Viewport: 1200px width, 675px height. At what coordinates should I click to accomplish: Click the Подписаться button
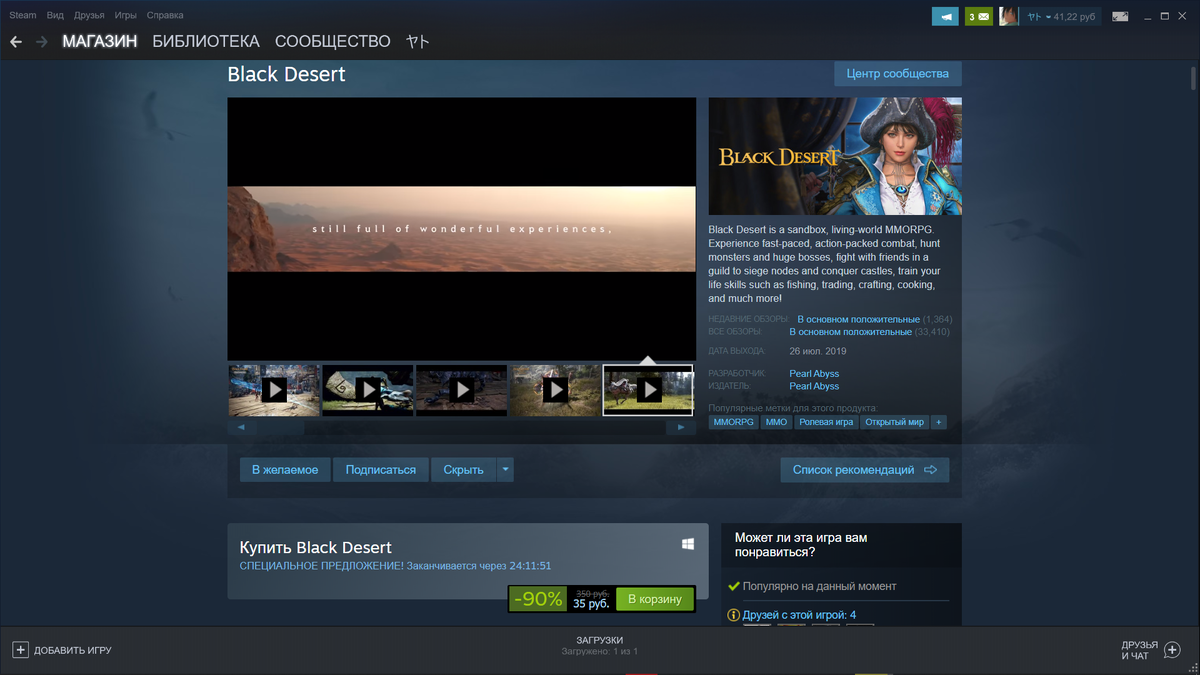381,470
